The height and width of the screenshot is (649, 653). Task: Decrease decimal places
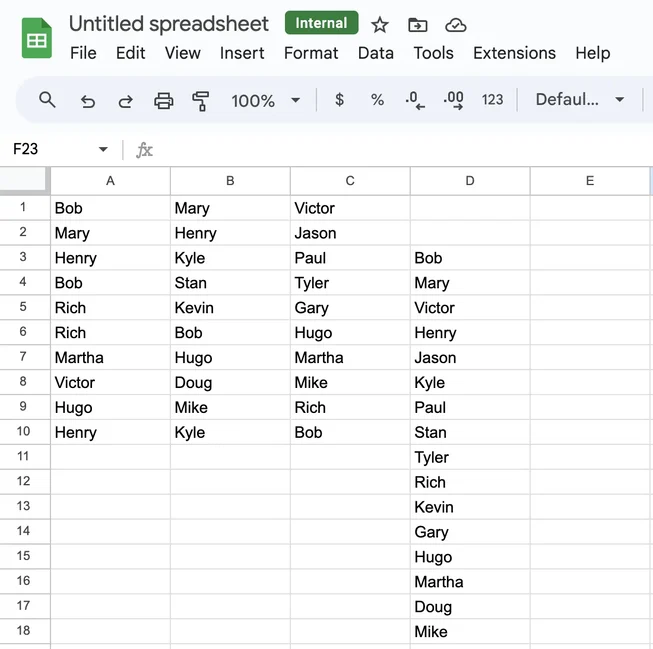(415, 100)
